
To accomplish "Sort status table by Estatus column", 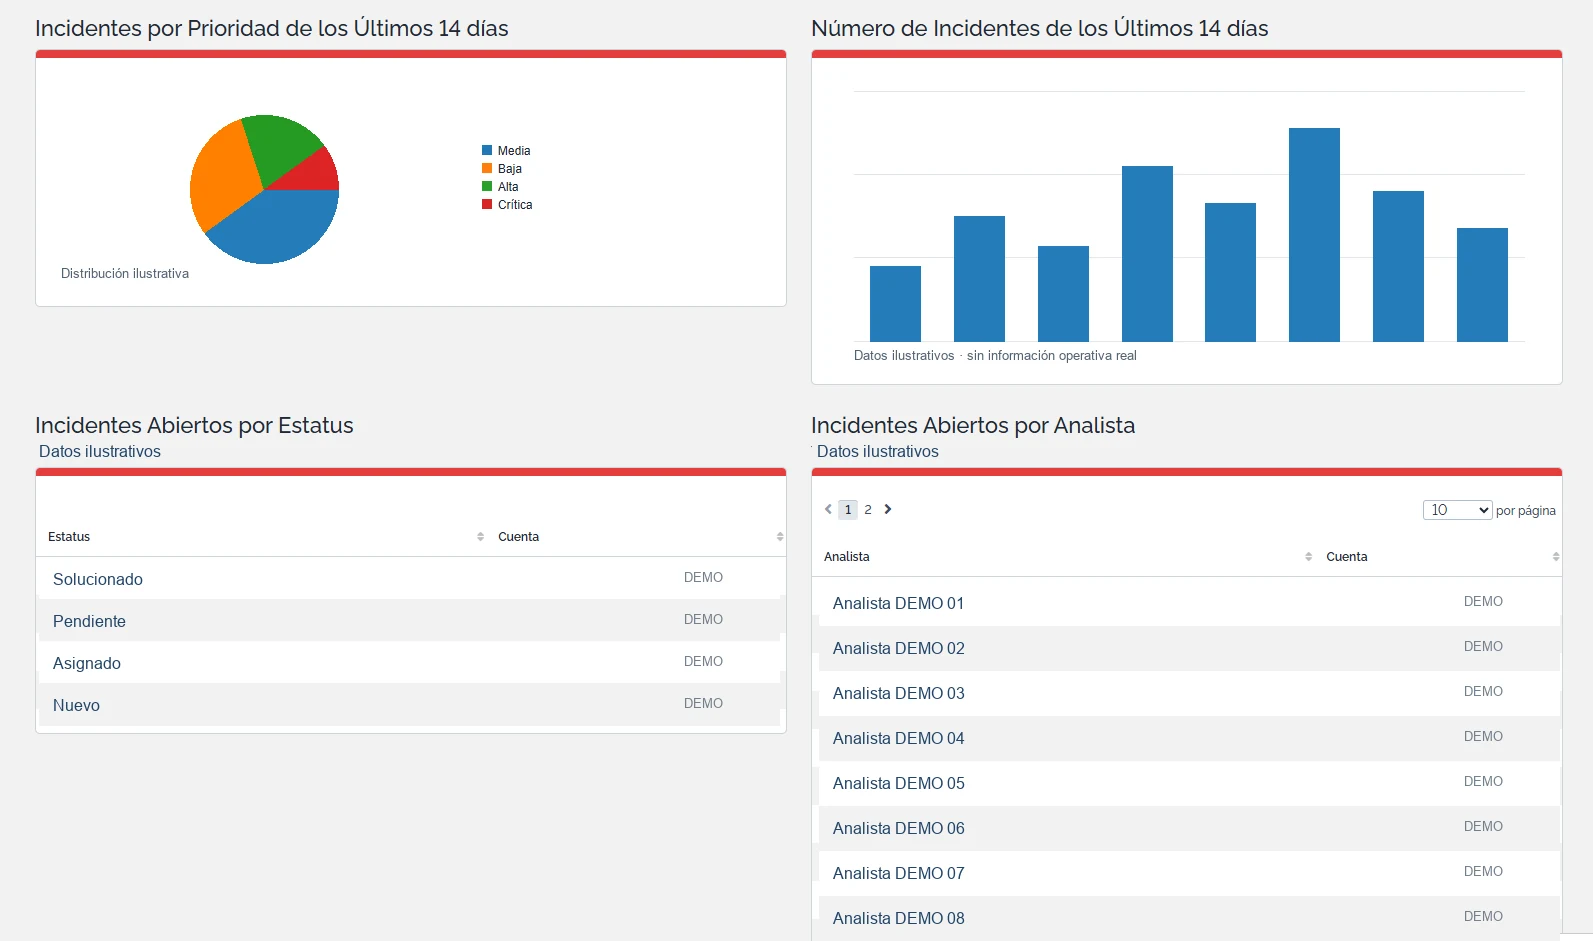I will (x=480, y=537).
